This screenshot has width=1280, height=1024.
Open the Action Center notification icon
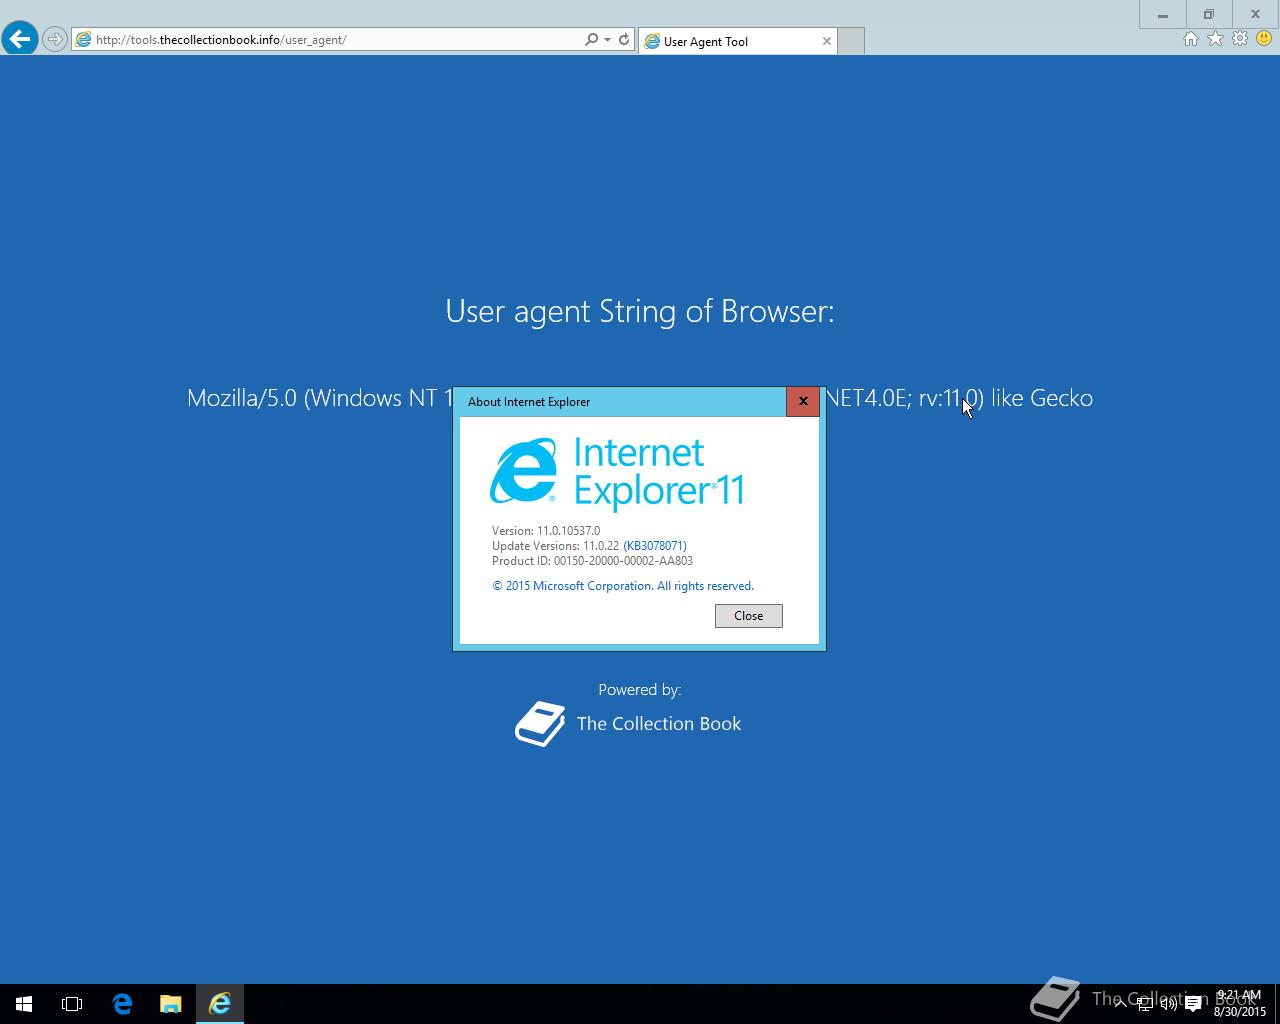[1193, 1004]
